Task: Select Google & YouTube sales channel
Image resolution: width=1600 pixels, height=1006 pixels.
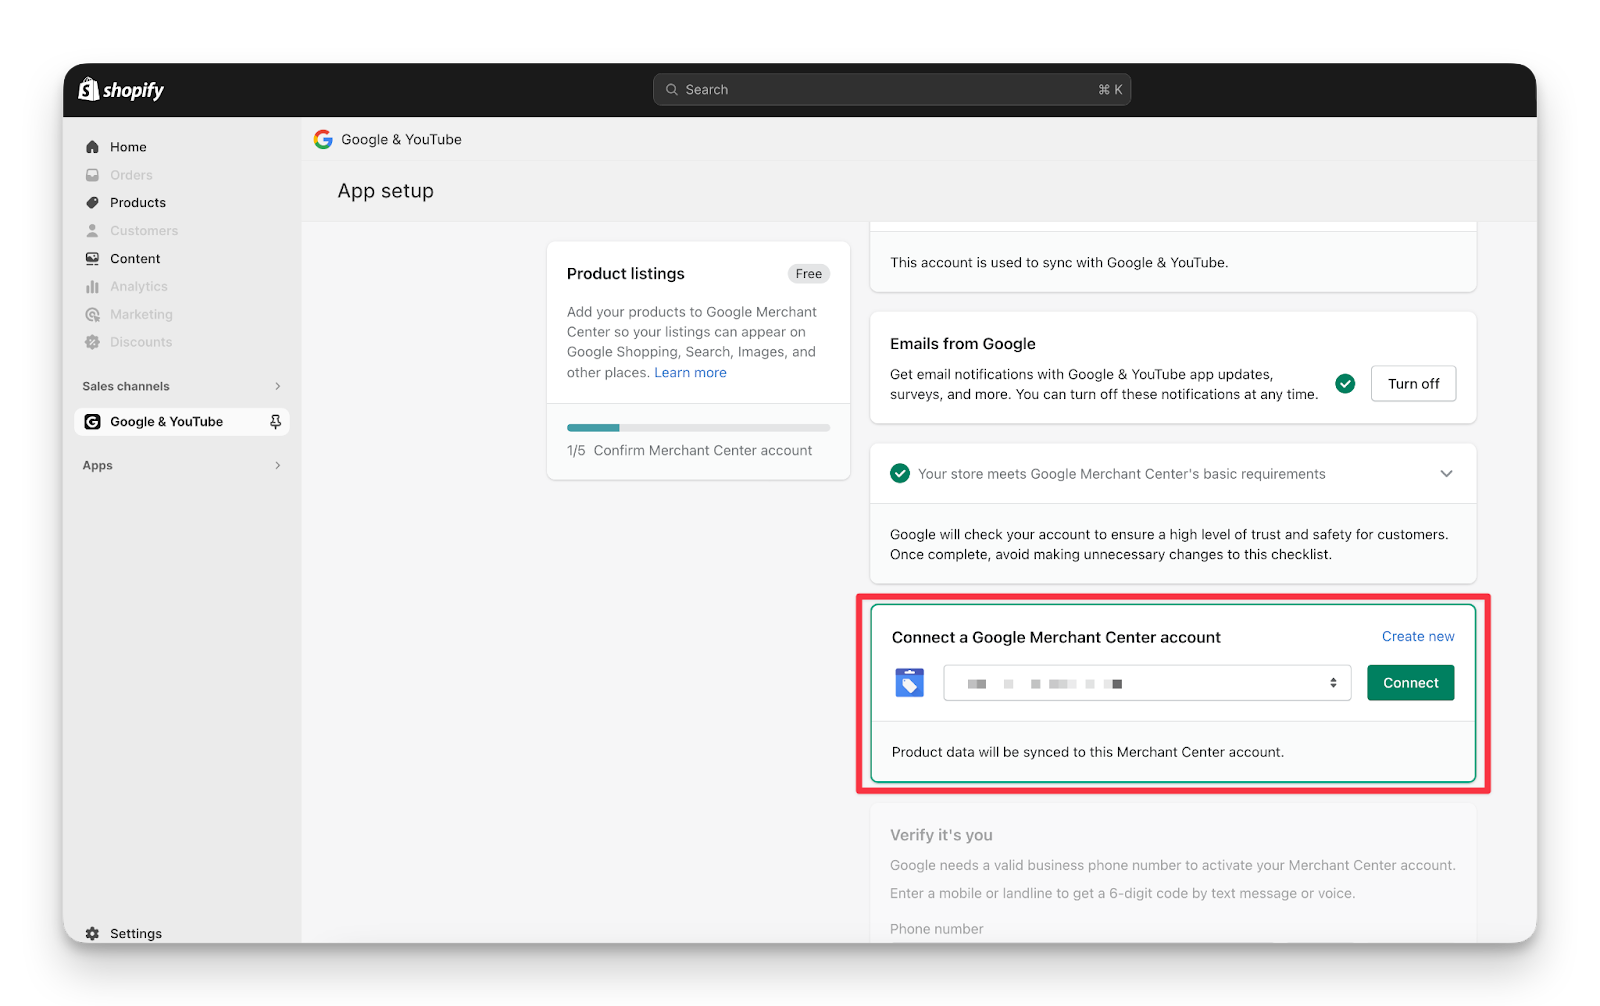Action: pos(167,422)
